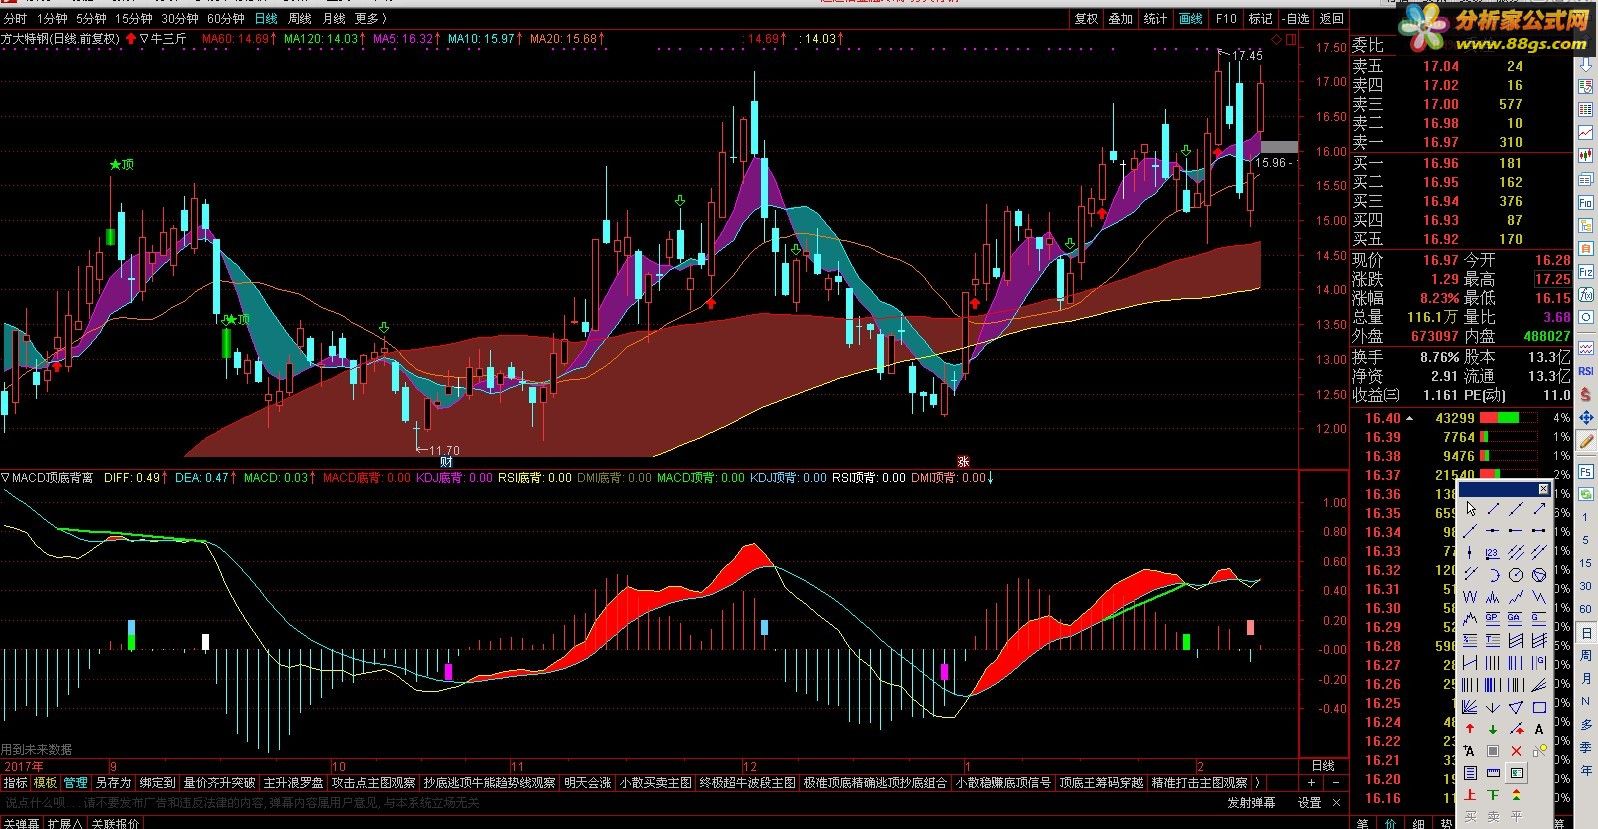
Task: Click the 另存为 button
Action: pyautogui.click(x=113, y=783)
